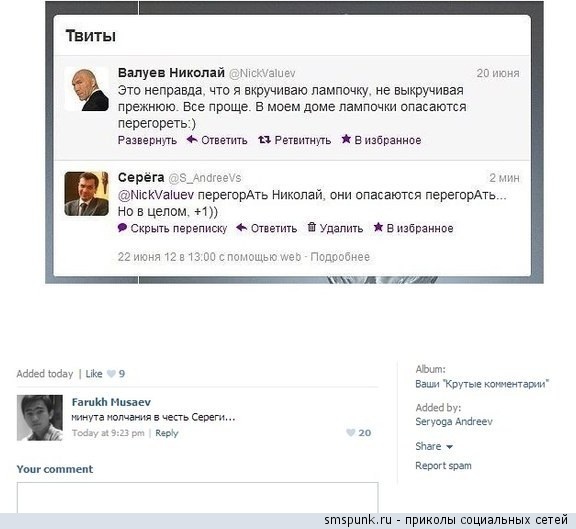Expand Valuev's tweet with Развернуть
576x529 pixels.
click(147, 140)
